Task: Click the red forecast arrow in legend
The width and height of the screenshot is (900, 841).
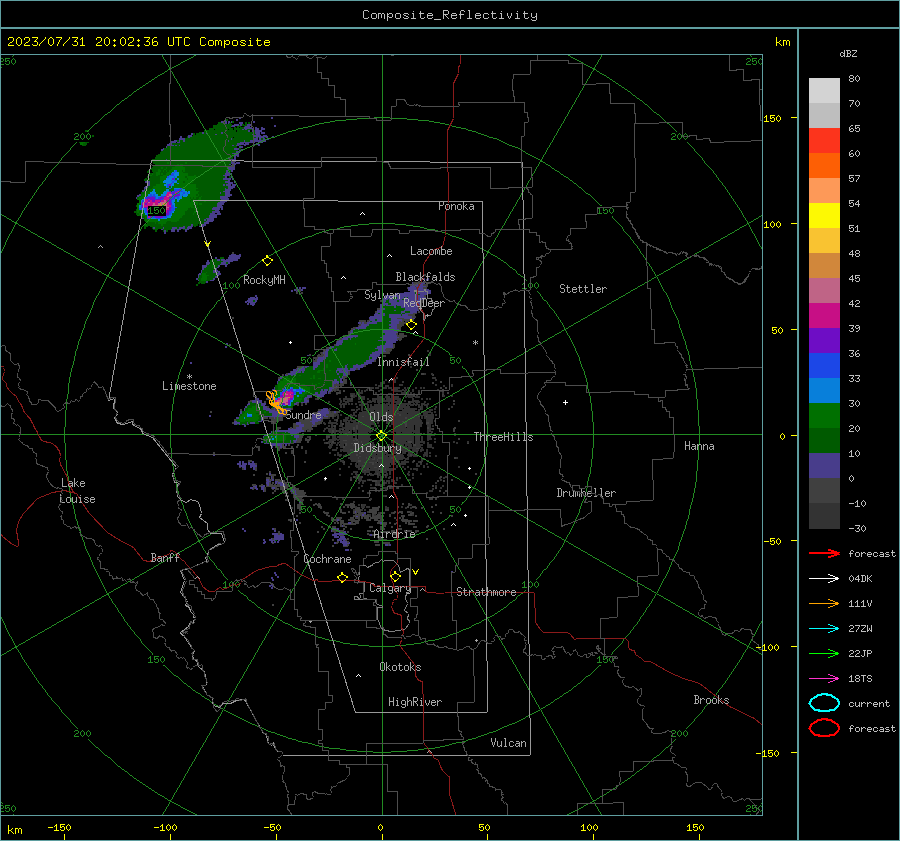Action: pyautogui.click(x=824, y=553)
